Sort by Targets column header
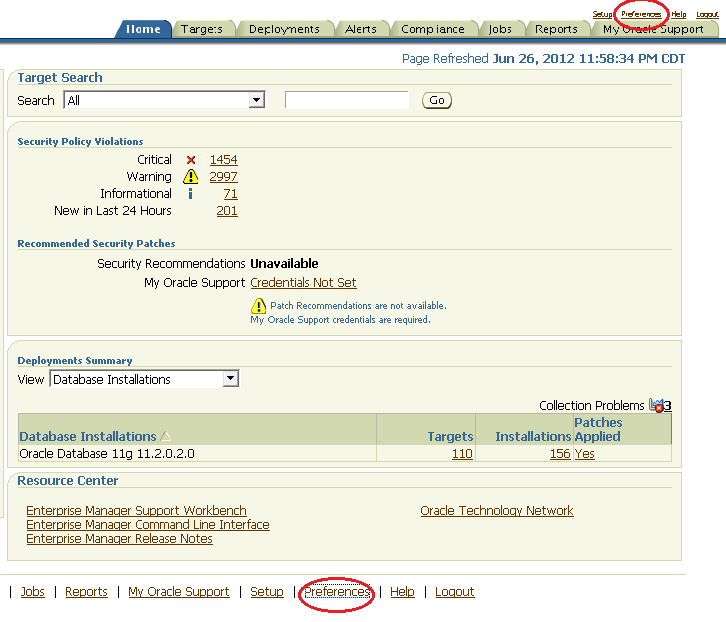 tap(450, 436)
